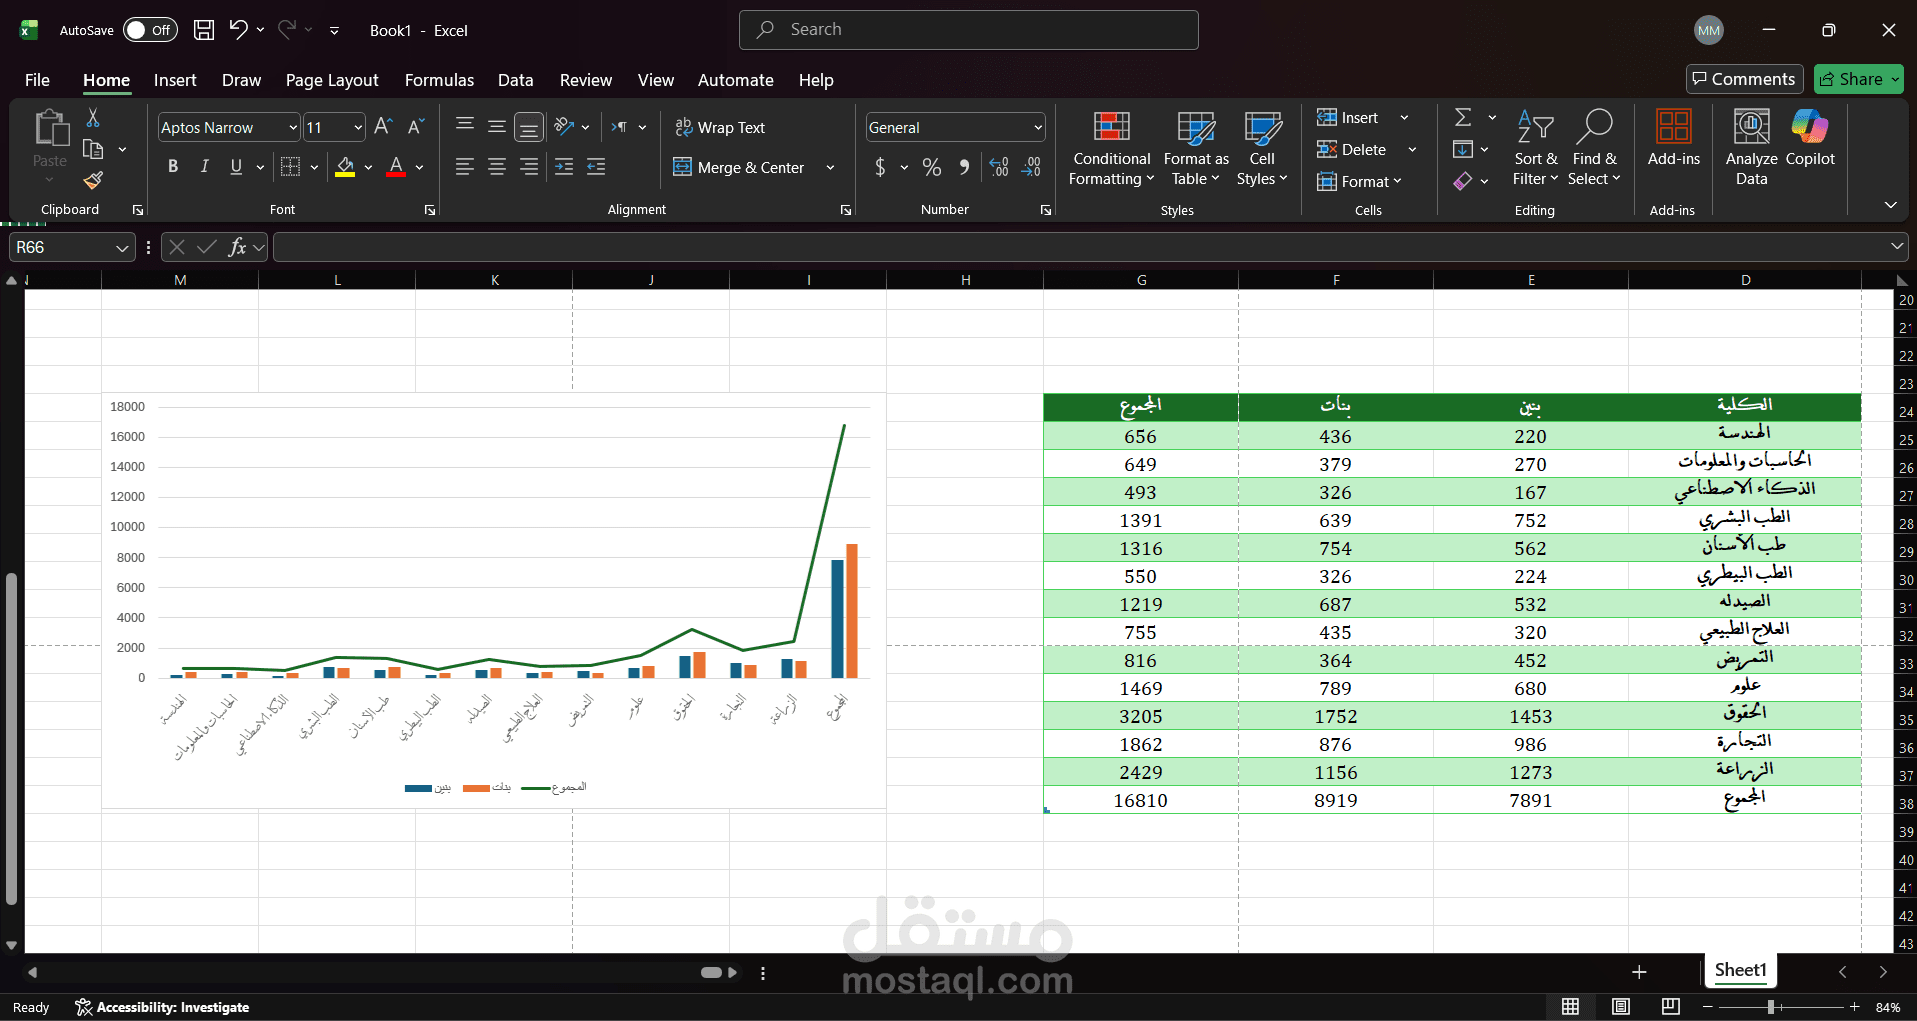Click the Search box in title bar
The image size is (1917, 1021).
[968, 30]
